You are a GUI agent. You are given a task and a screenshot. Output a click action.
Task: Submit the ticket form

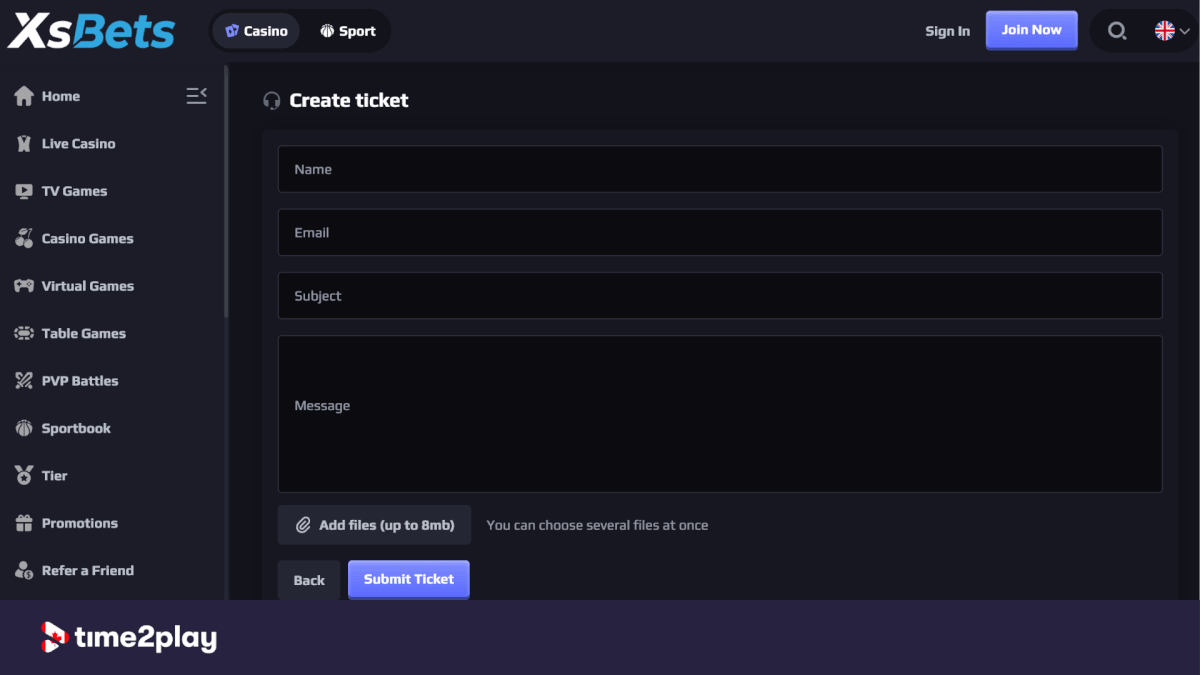click(x=408, y=579)
